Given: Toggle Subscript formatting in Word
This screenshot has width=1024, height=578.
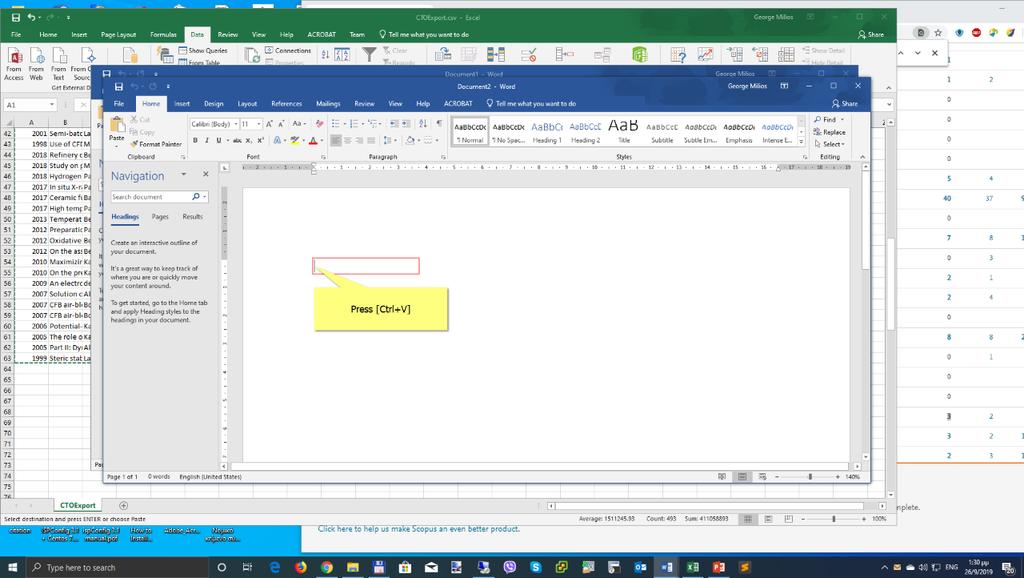Looking at the screenshot, I should click(249, 140).
